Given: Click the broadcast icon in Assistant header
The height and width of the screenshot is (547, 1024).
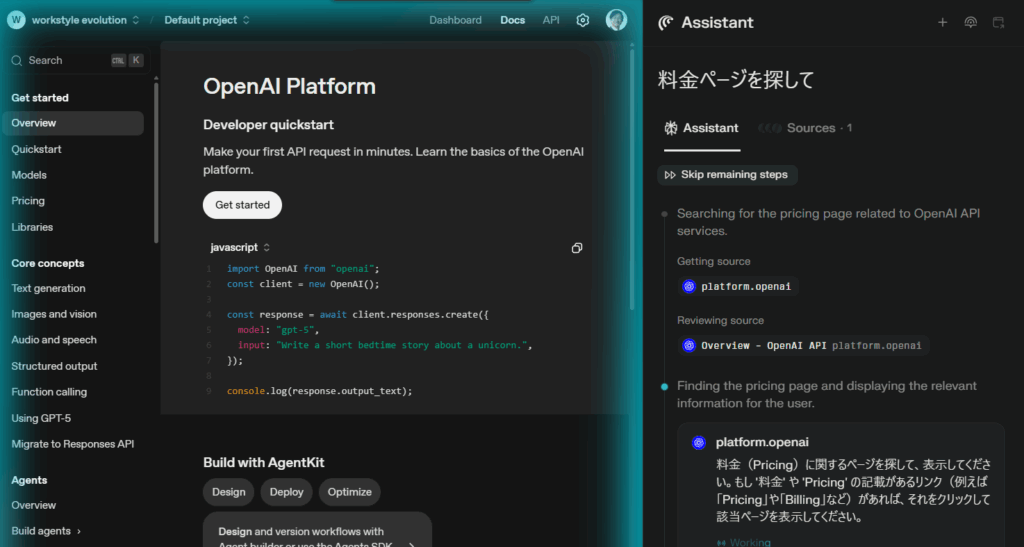Looking at the screenshot, I should [x=970, y=22].
